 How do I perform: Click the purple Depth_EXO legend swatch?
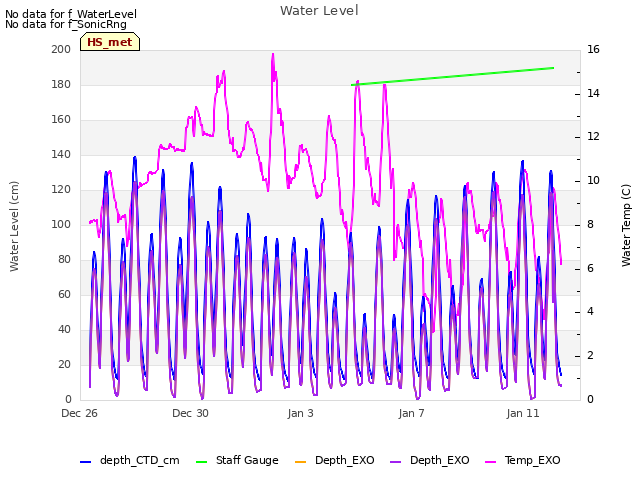[x=395, y=462]
